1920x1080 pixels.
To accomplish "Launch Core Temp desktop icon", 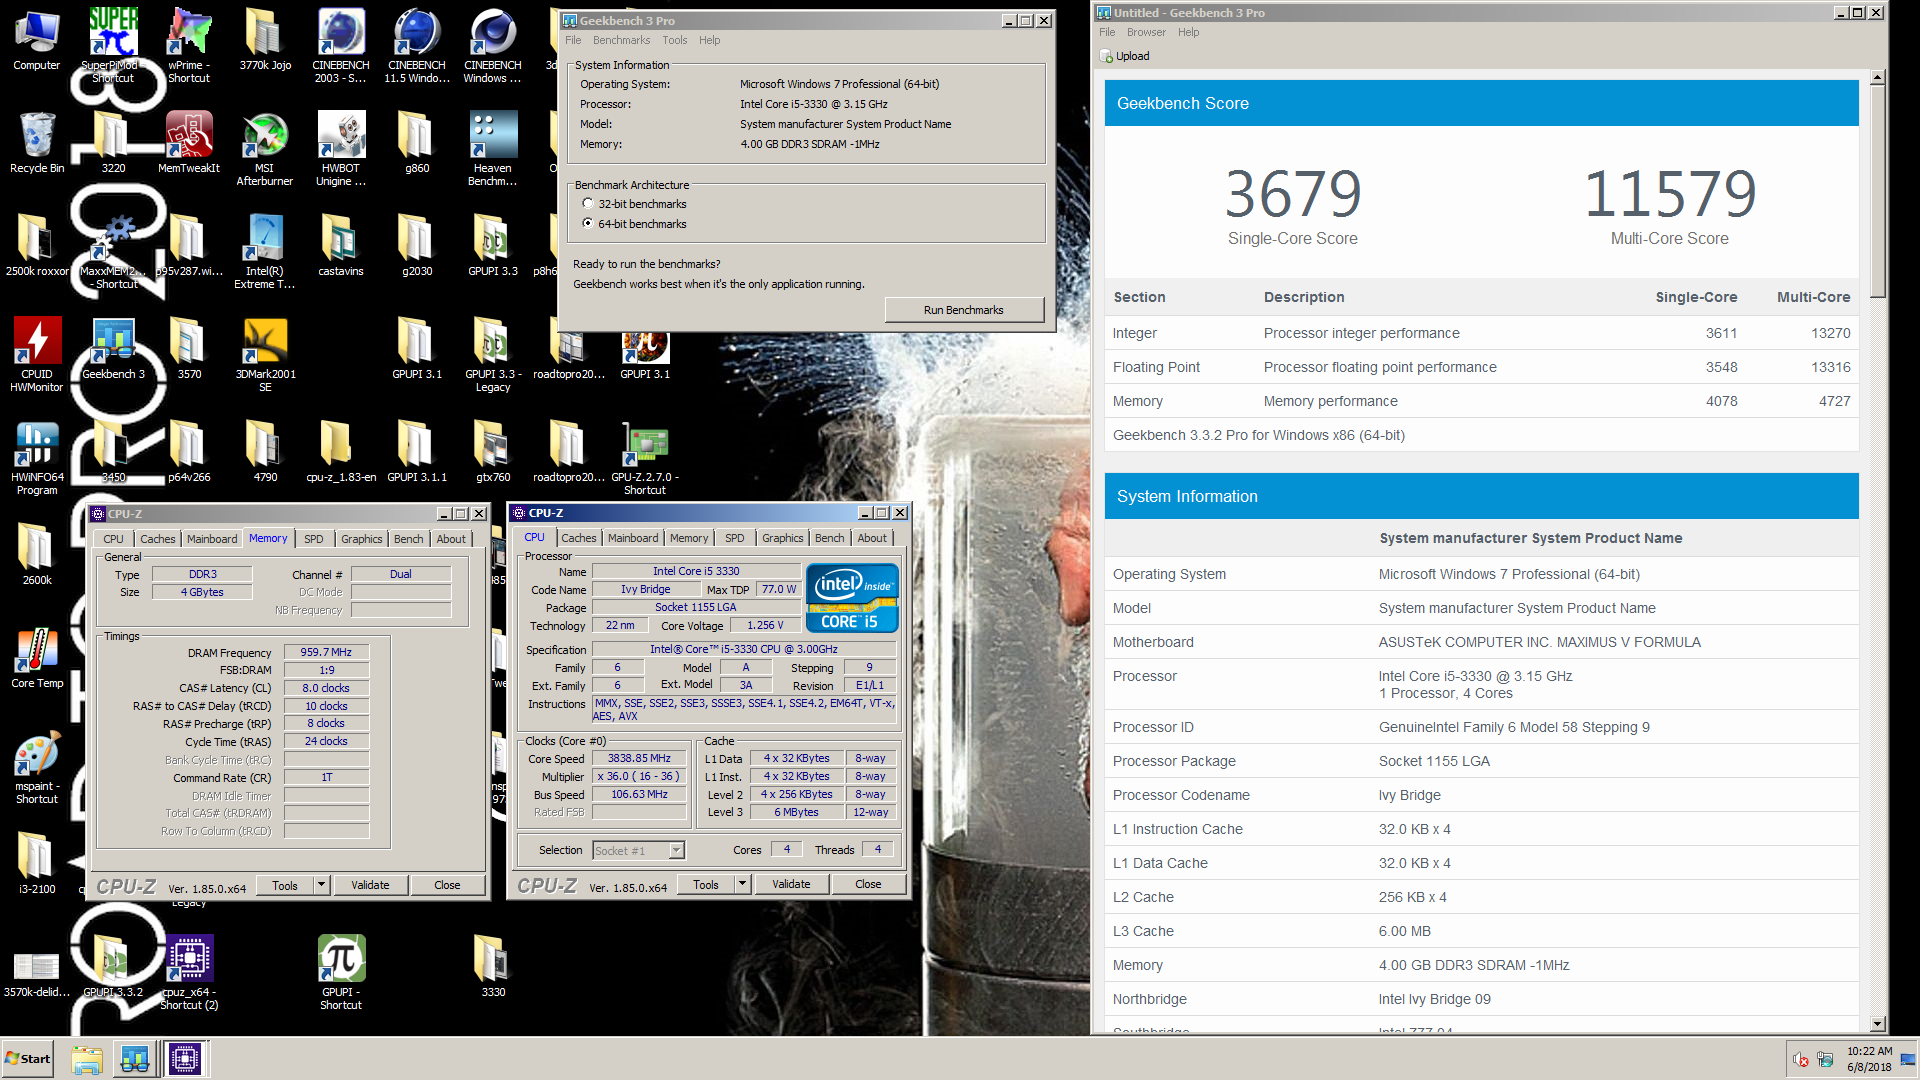I will (37, 657).
